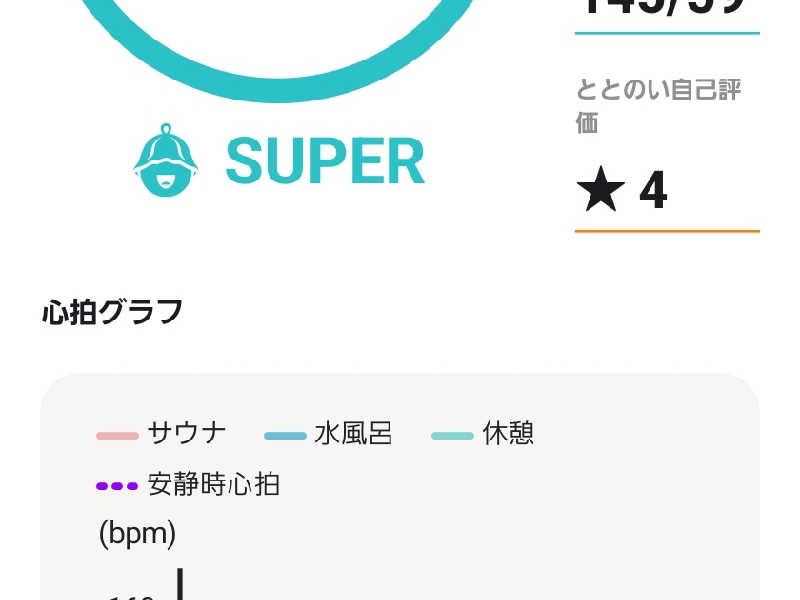This screenshot has width=800, height=600.
Task: Click the orange underline below star rating
Action: point(667,231)
